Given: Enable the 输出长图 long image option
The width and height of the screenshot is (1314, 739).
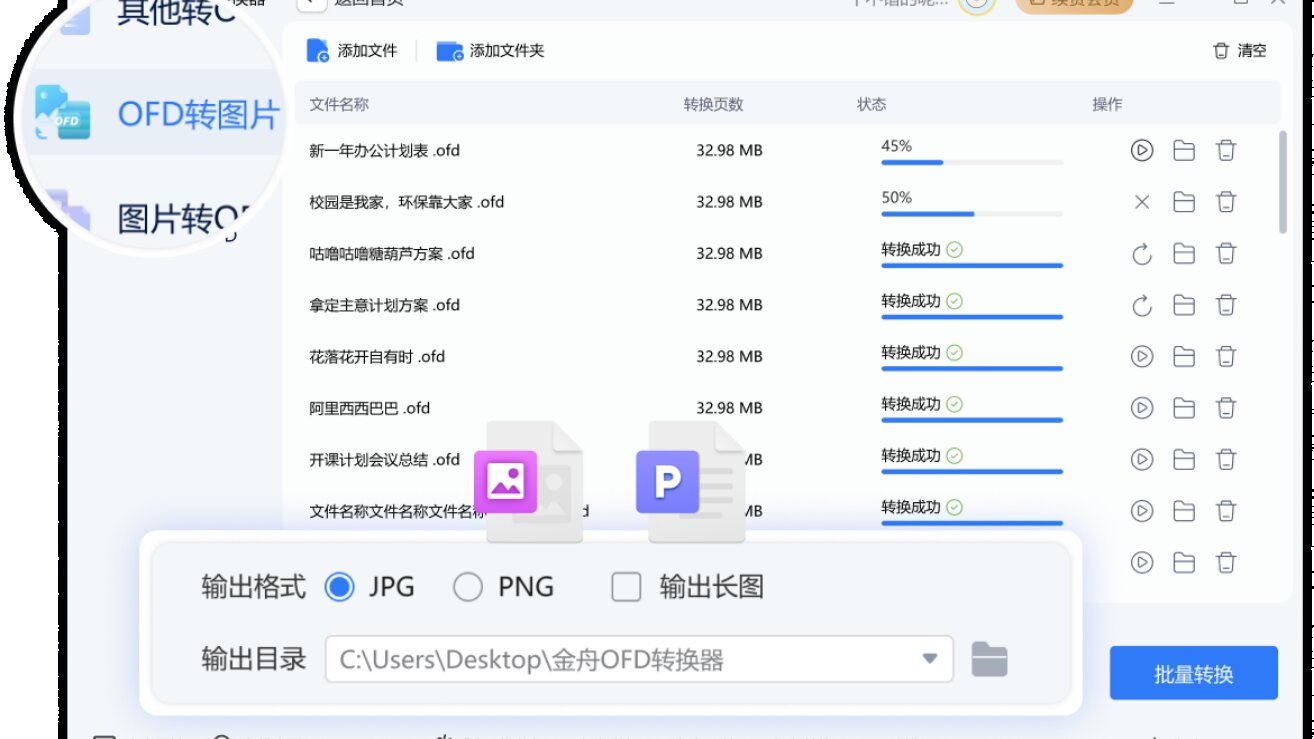Looking at the screenshot, I should point(626,588).
